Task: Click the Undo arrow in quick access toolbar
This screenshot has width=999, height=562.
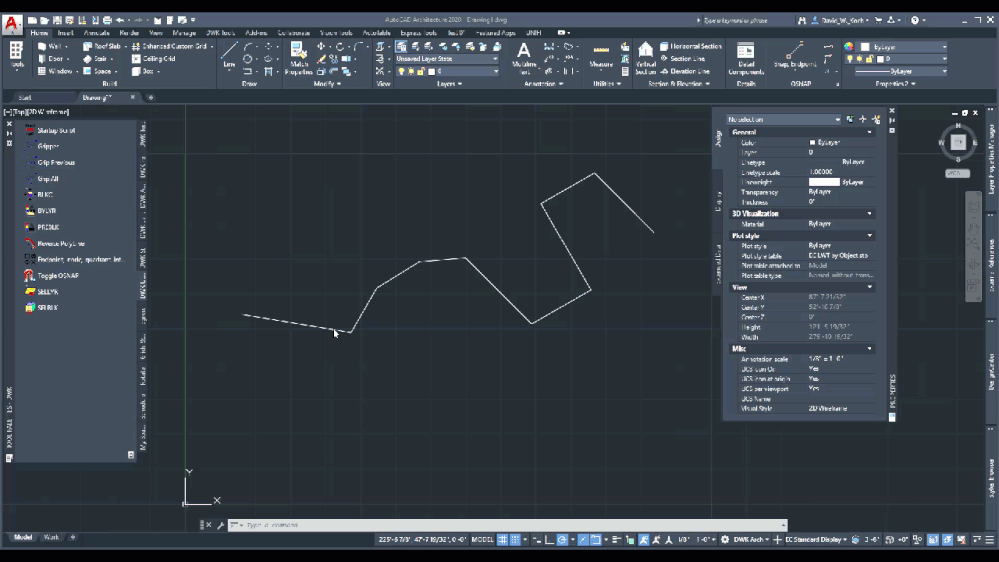Action: coord(120,20)
